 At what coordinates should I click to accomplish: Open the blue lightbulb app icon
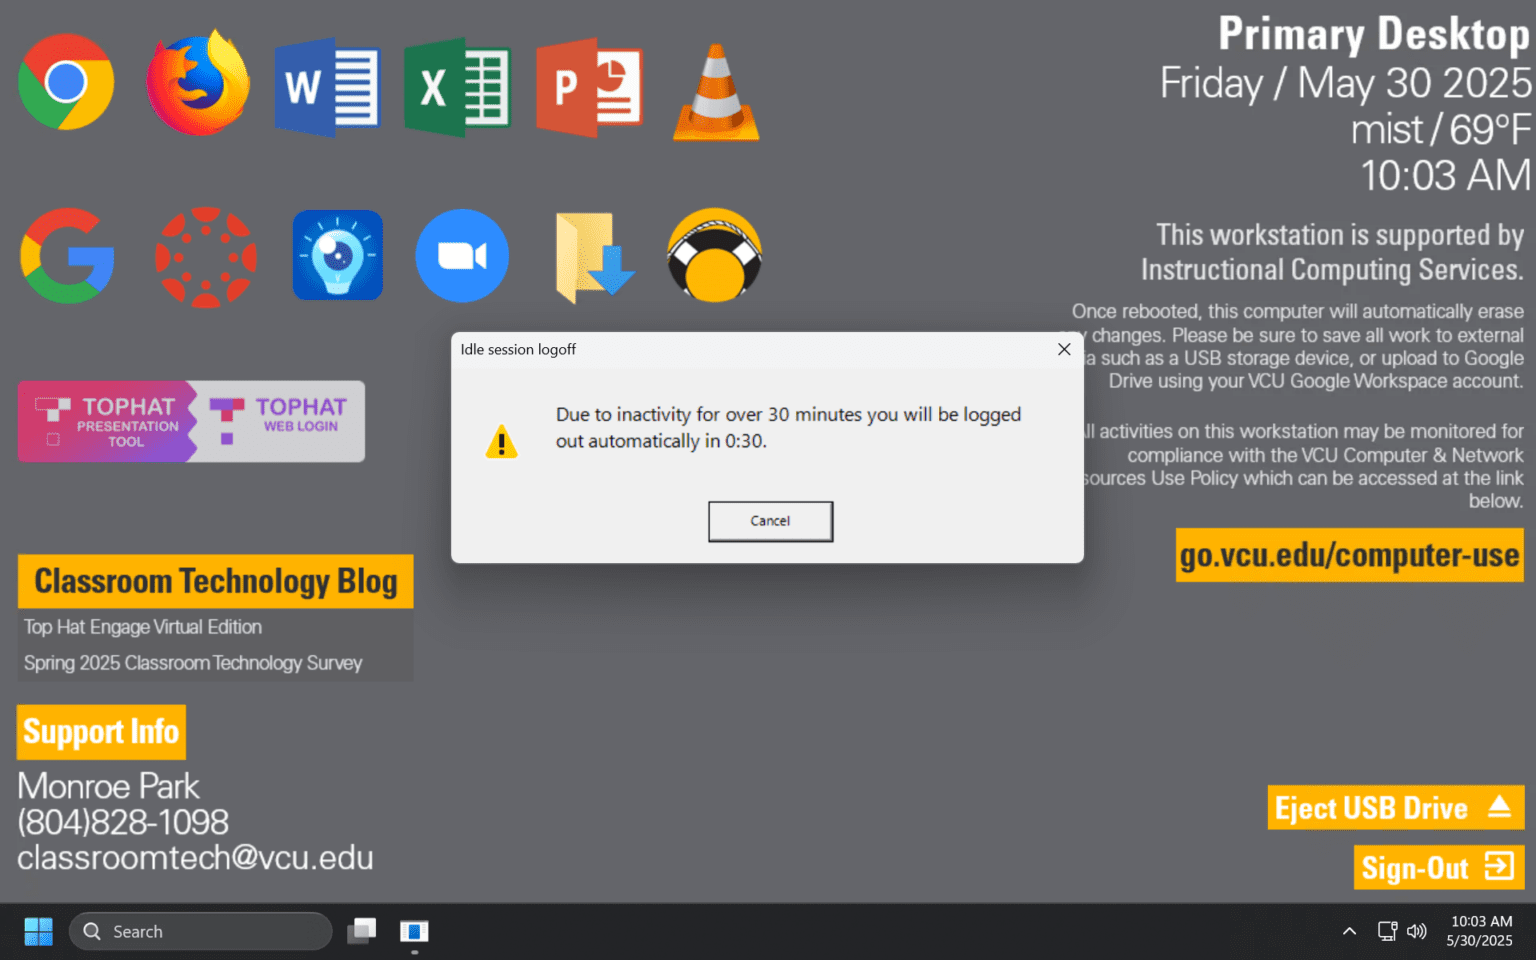[337, 256]
